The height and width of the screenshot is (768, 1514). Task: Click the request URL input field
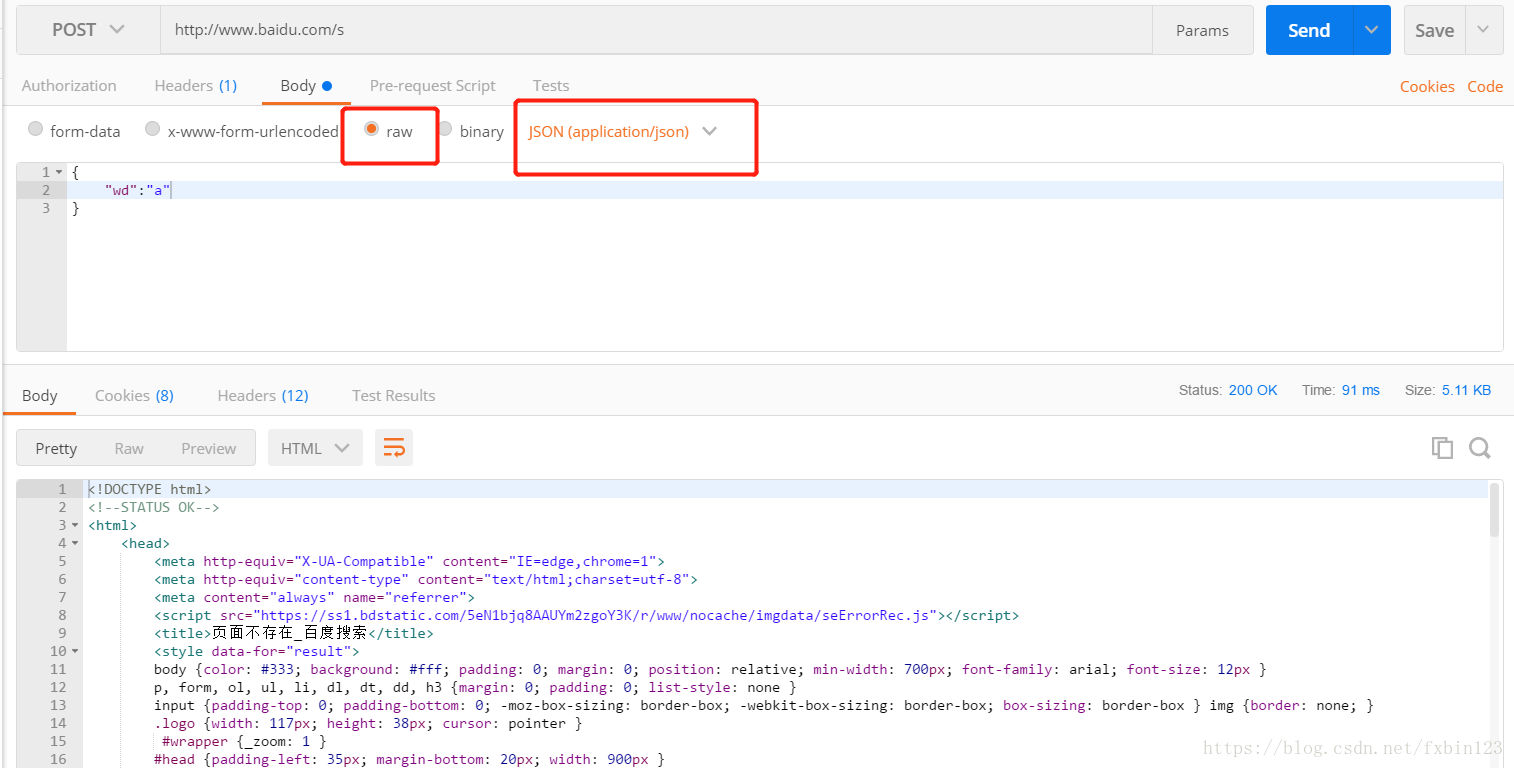pos(655,30)
